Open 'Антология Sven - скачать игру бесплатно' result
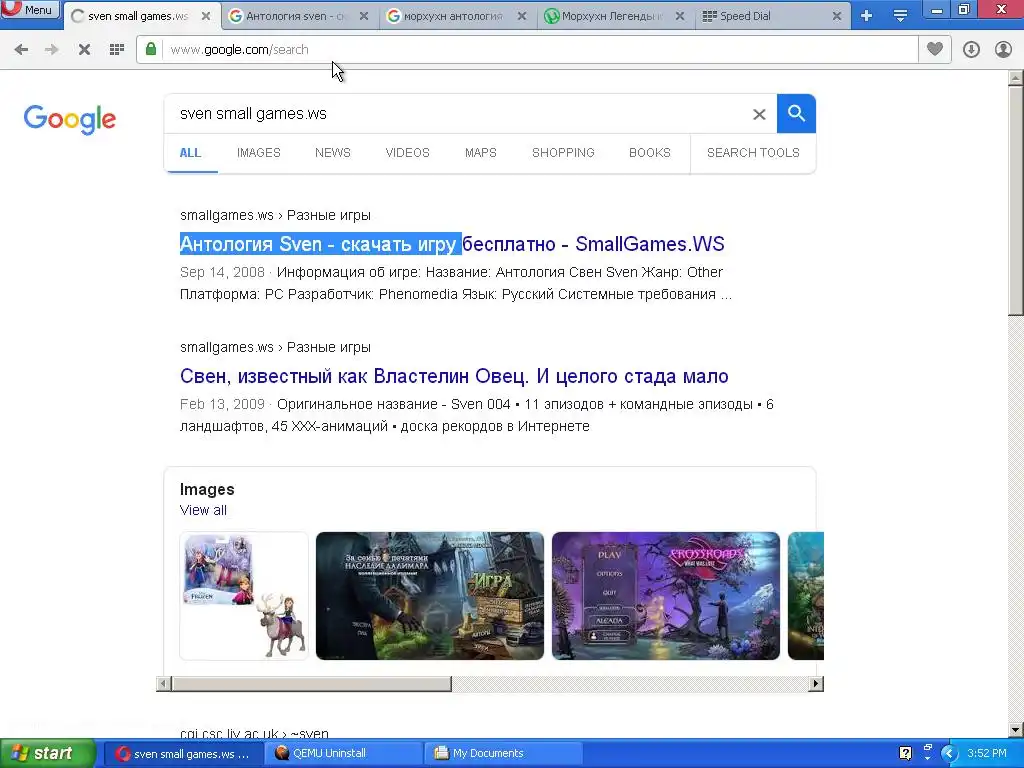This screenshot has width=1024, height=768. click(x=452, y=244)
